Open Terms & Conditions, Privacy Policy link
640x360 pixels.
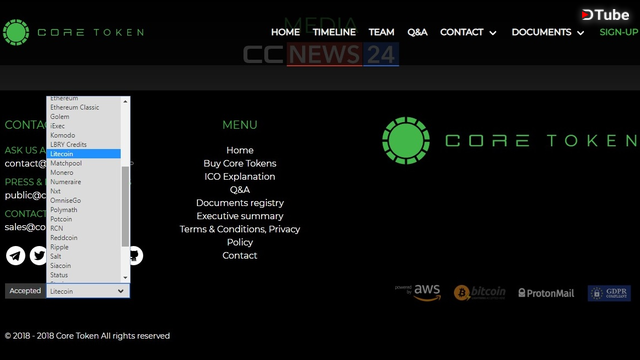[240, 236]
